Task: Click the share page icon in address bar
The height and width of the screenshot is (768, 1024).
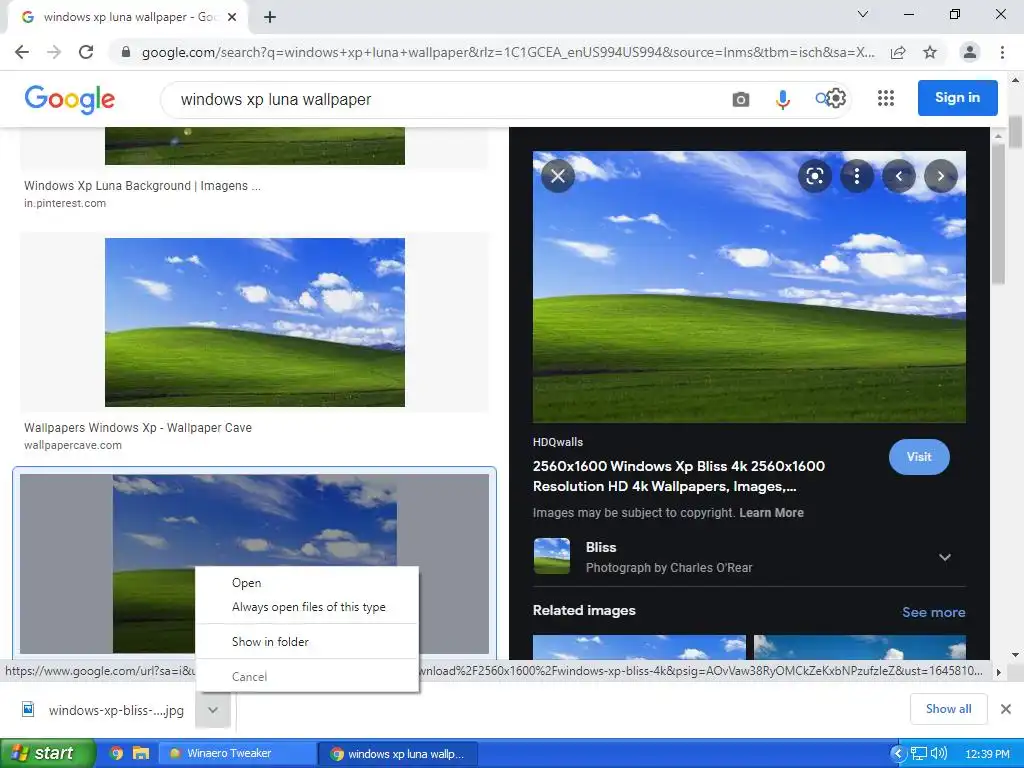Action: click(x=899, y=52)
